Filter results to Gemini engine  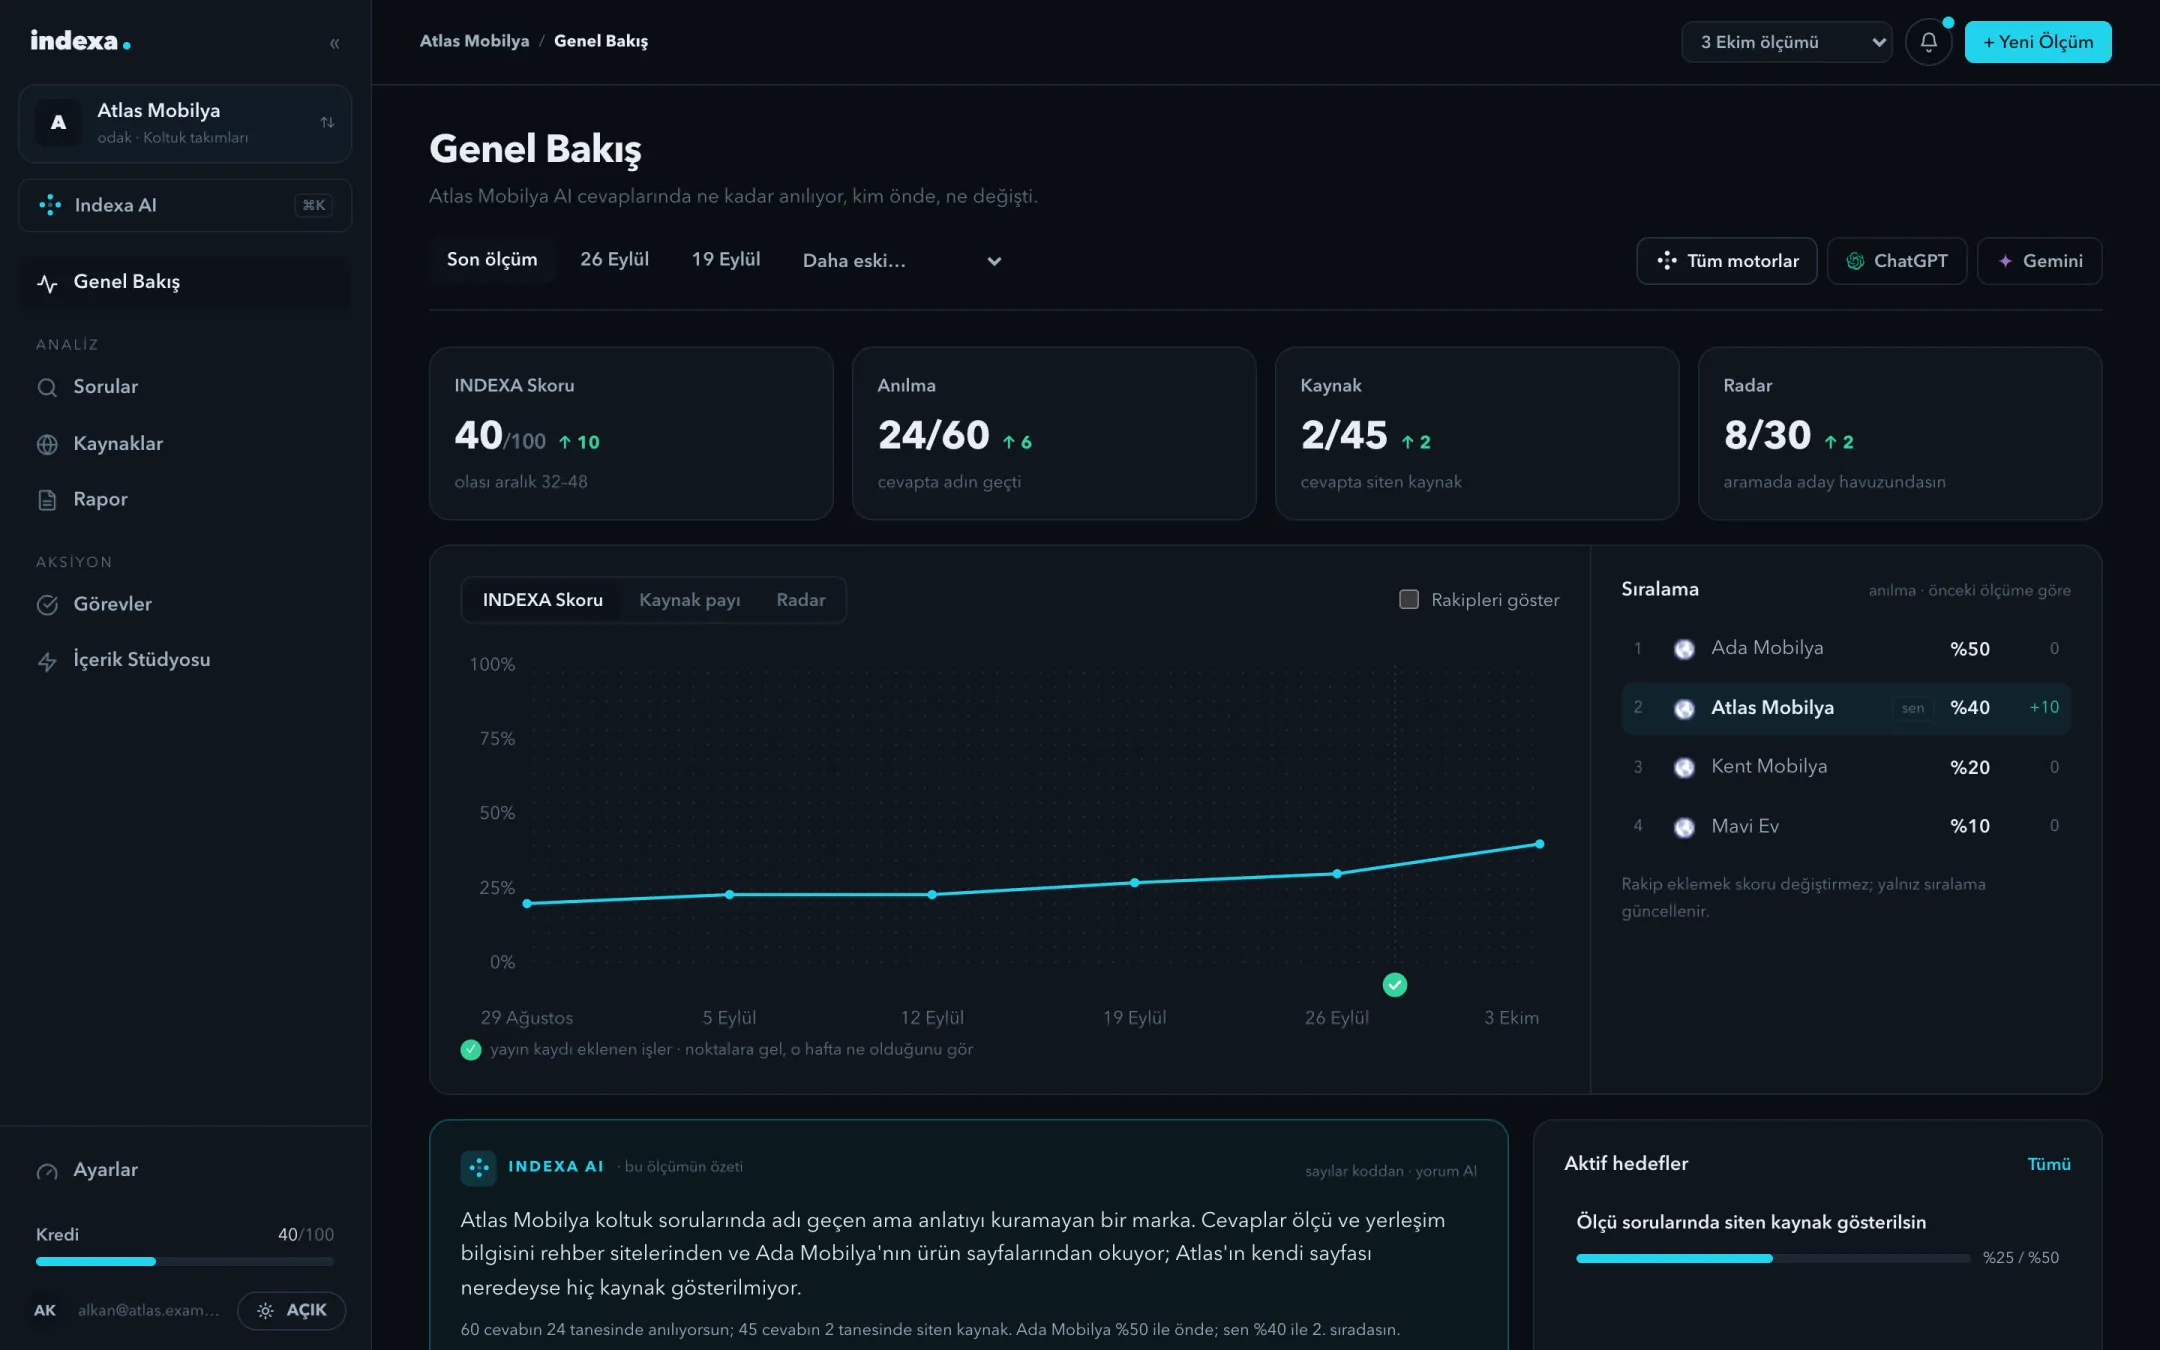[x=2039, y=261]
